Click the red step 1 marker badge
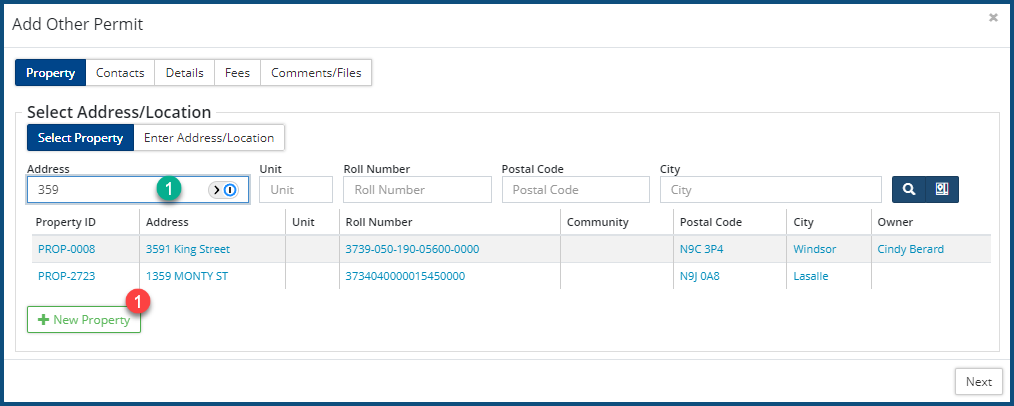 pos(141,299)
